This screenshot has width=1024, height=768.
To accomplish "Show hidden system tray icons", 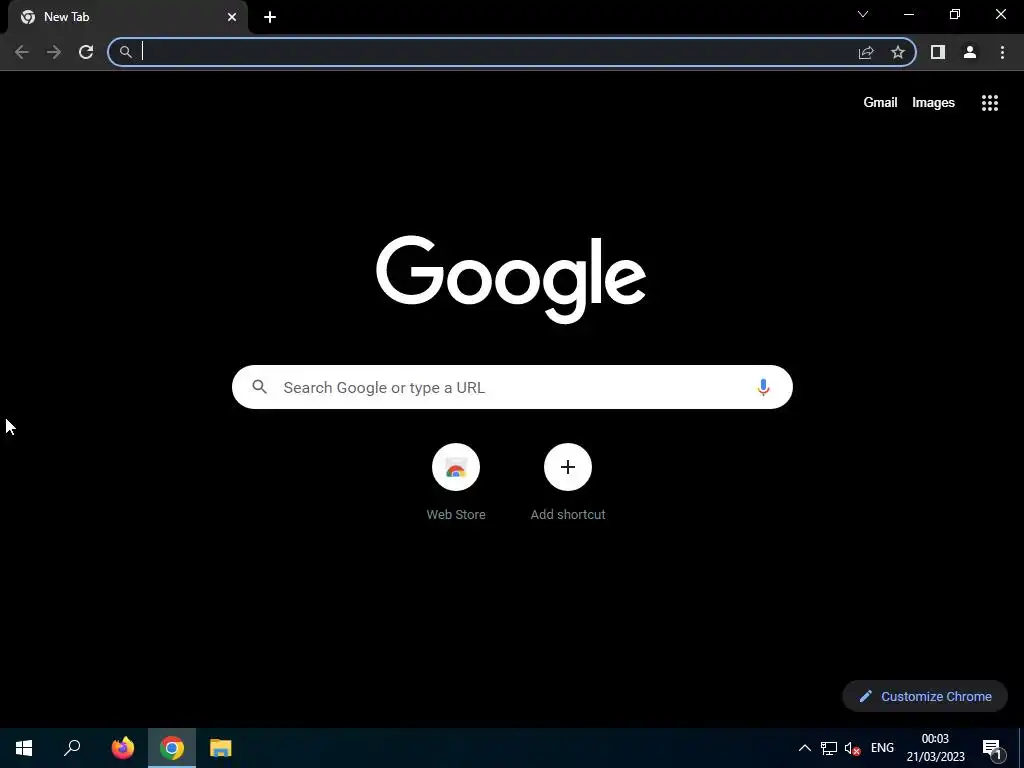I will (805, 748).
